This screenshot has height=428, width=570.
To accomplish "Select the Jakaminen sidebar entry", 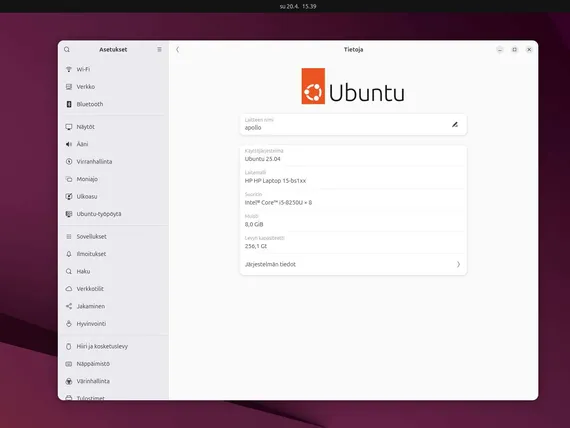I will click(x=113, y=306).
